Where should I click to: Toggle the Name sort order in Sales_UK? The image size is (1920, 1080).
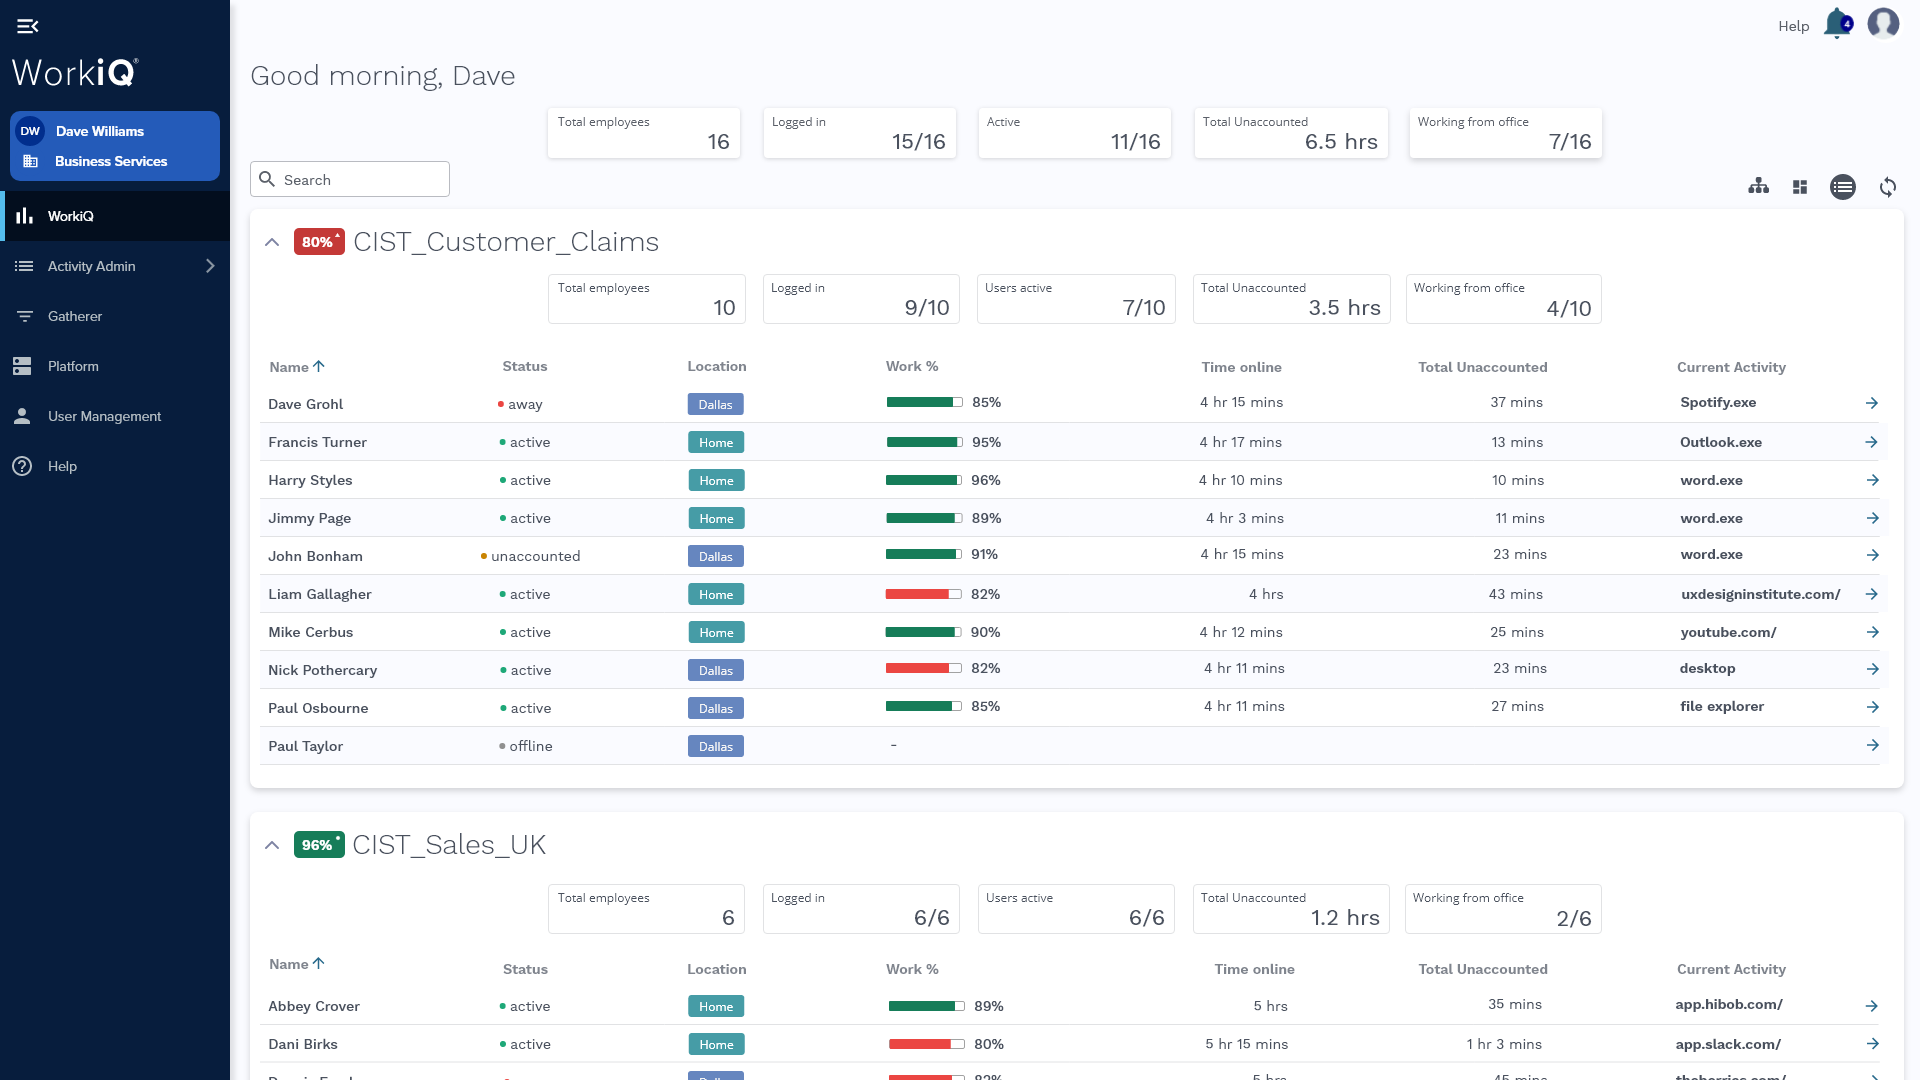pyautogui.click(x=296, y=963)
